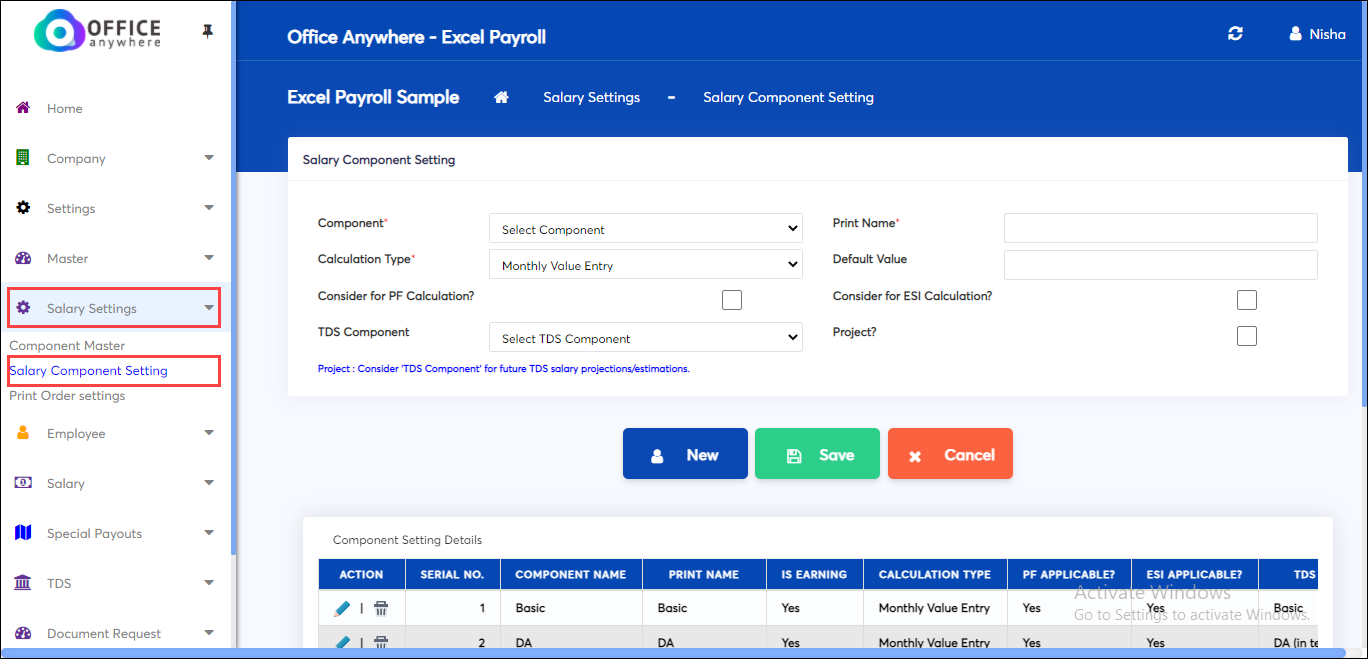Expand the Settings menu arrow
Viewport: 1368px width, 659px height.
pyautogui.click(x=209, y=208)
